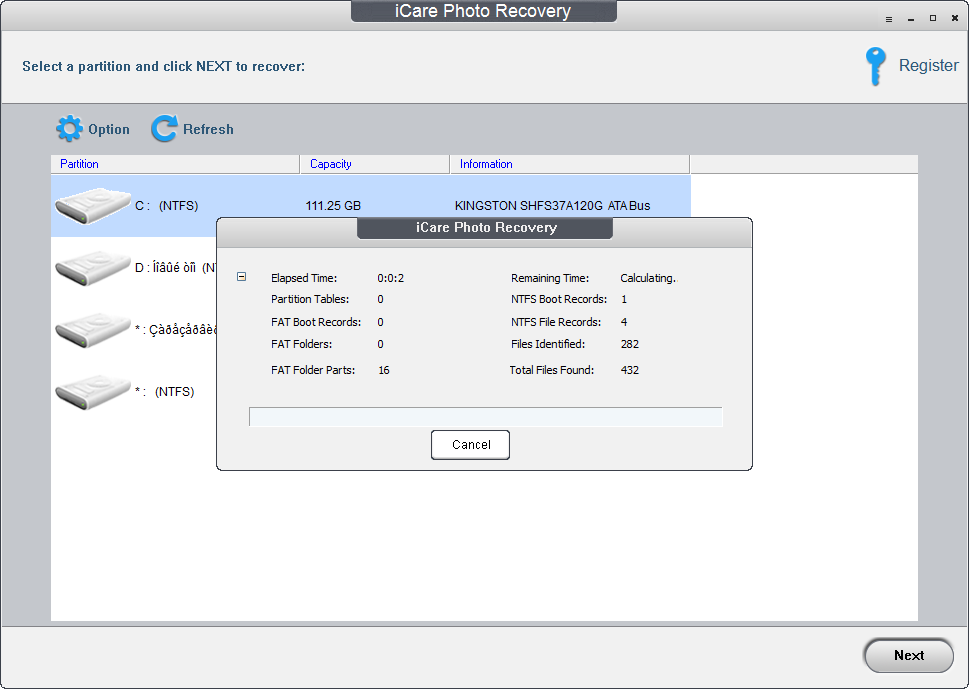
Task: Click the '282' files identified value
Action: pyautogui.click(x=630, y=344)
